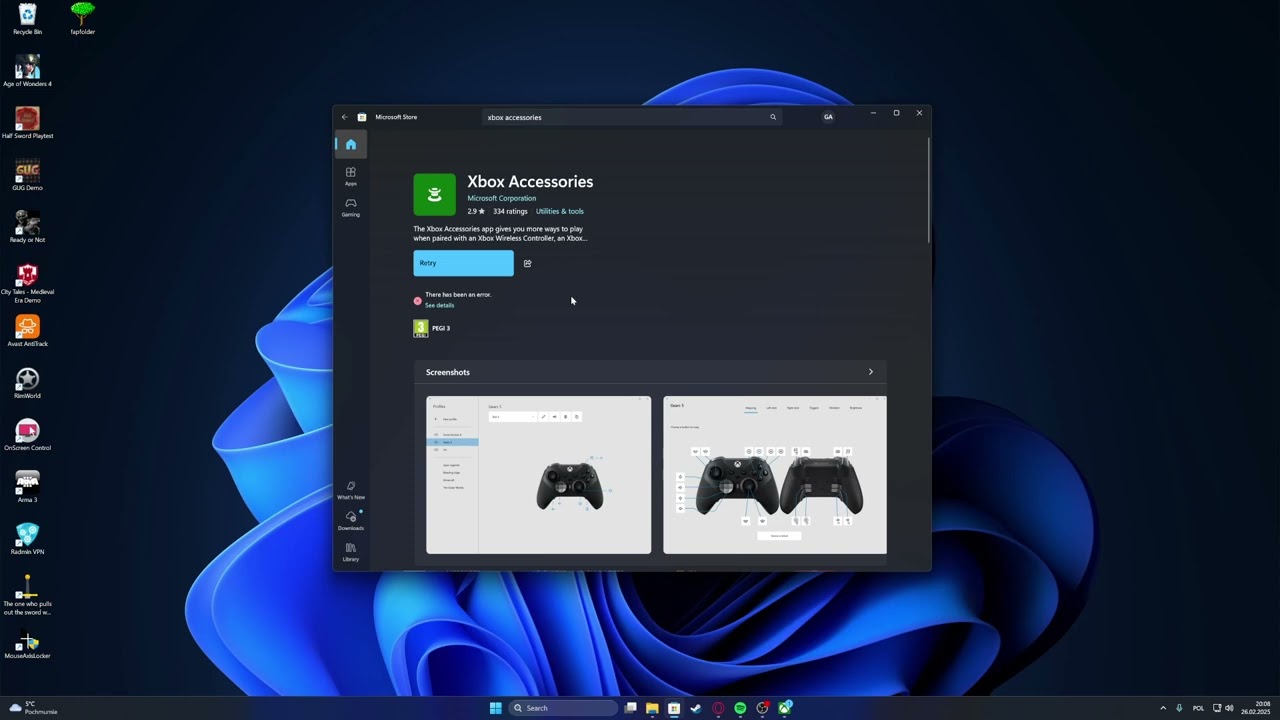The width and height of the screenshot is (1280, 720).
Task: Select Age of Wonders 4 desktop icon
Action: pos(27,71)
